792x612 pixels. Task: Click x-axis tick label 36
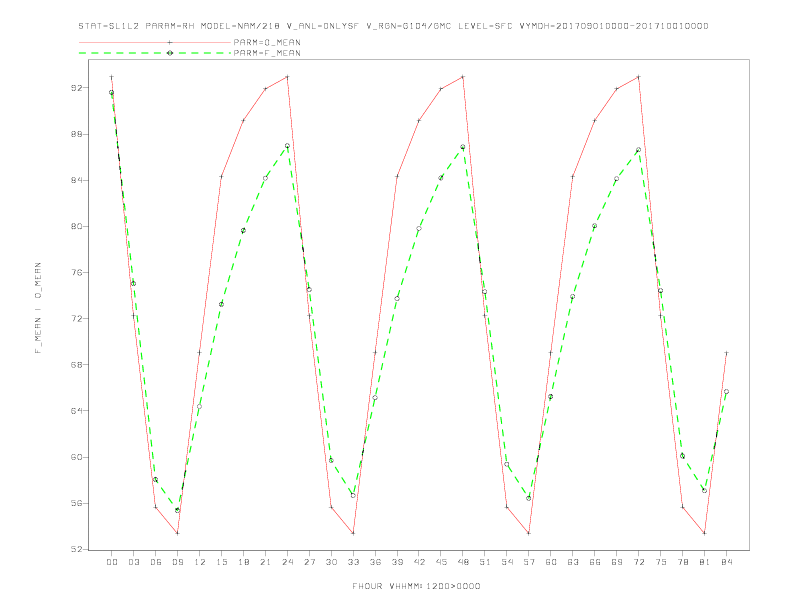coord(375,562)
